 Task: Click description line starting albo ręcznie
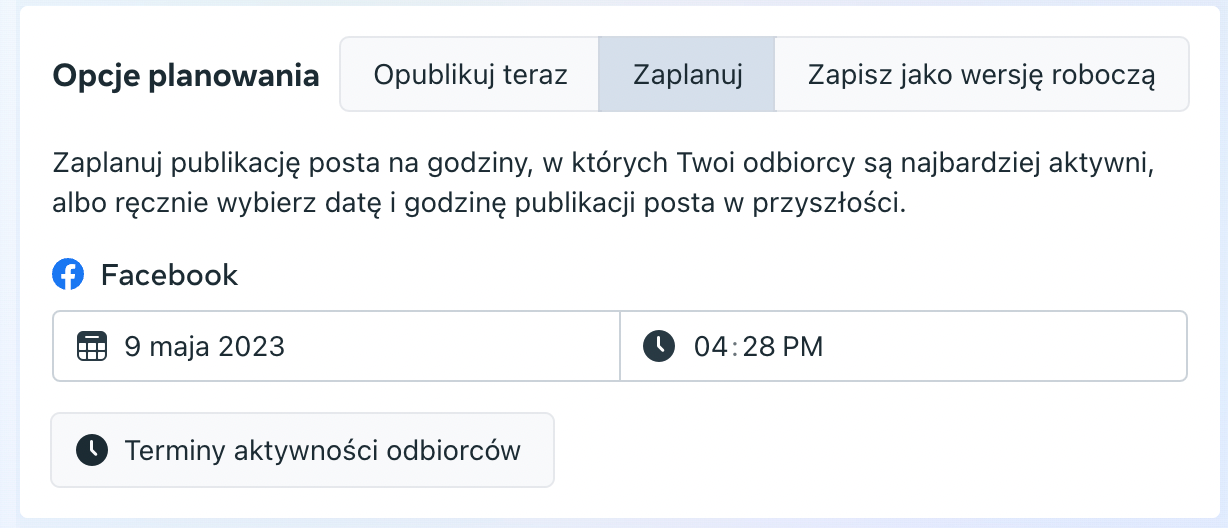(x=479, y=203)
